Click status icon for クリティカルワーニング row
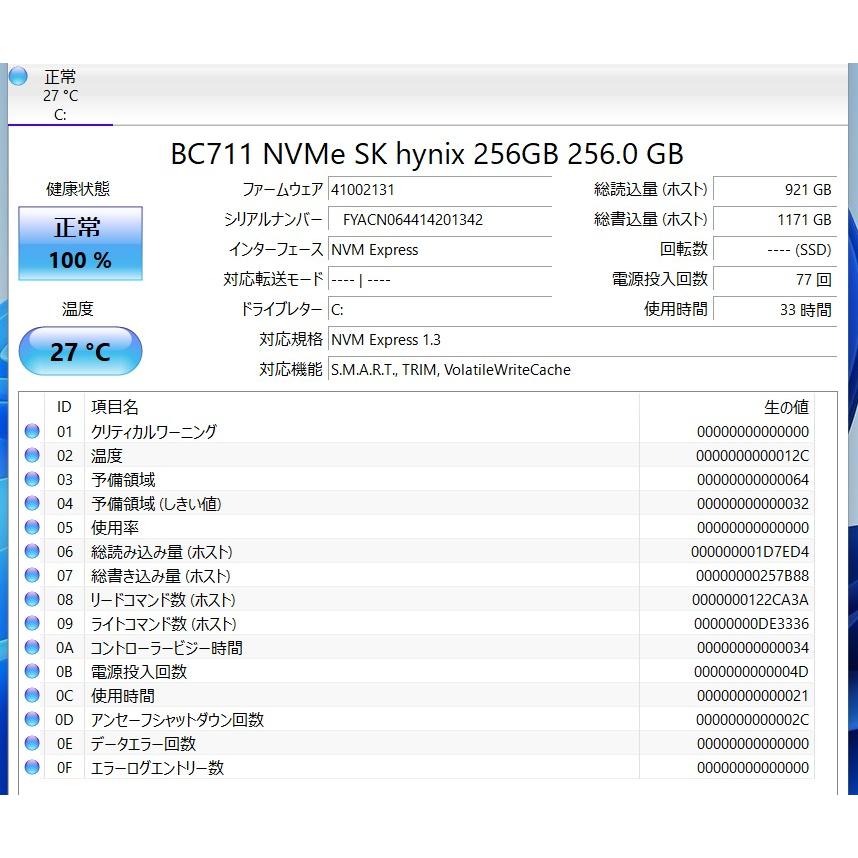This screenshot has width=858, height=858. [x=32, y=432]
